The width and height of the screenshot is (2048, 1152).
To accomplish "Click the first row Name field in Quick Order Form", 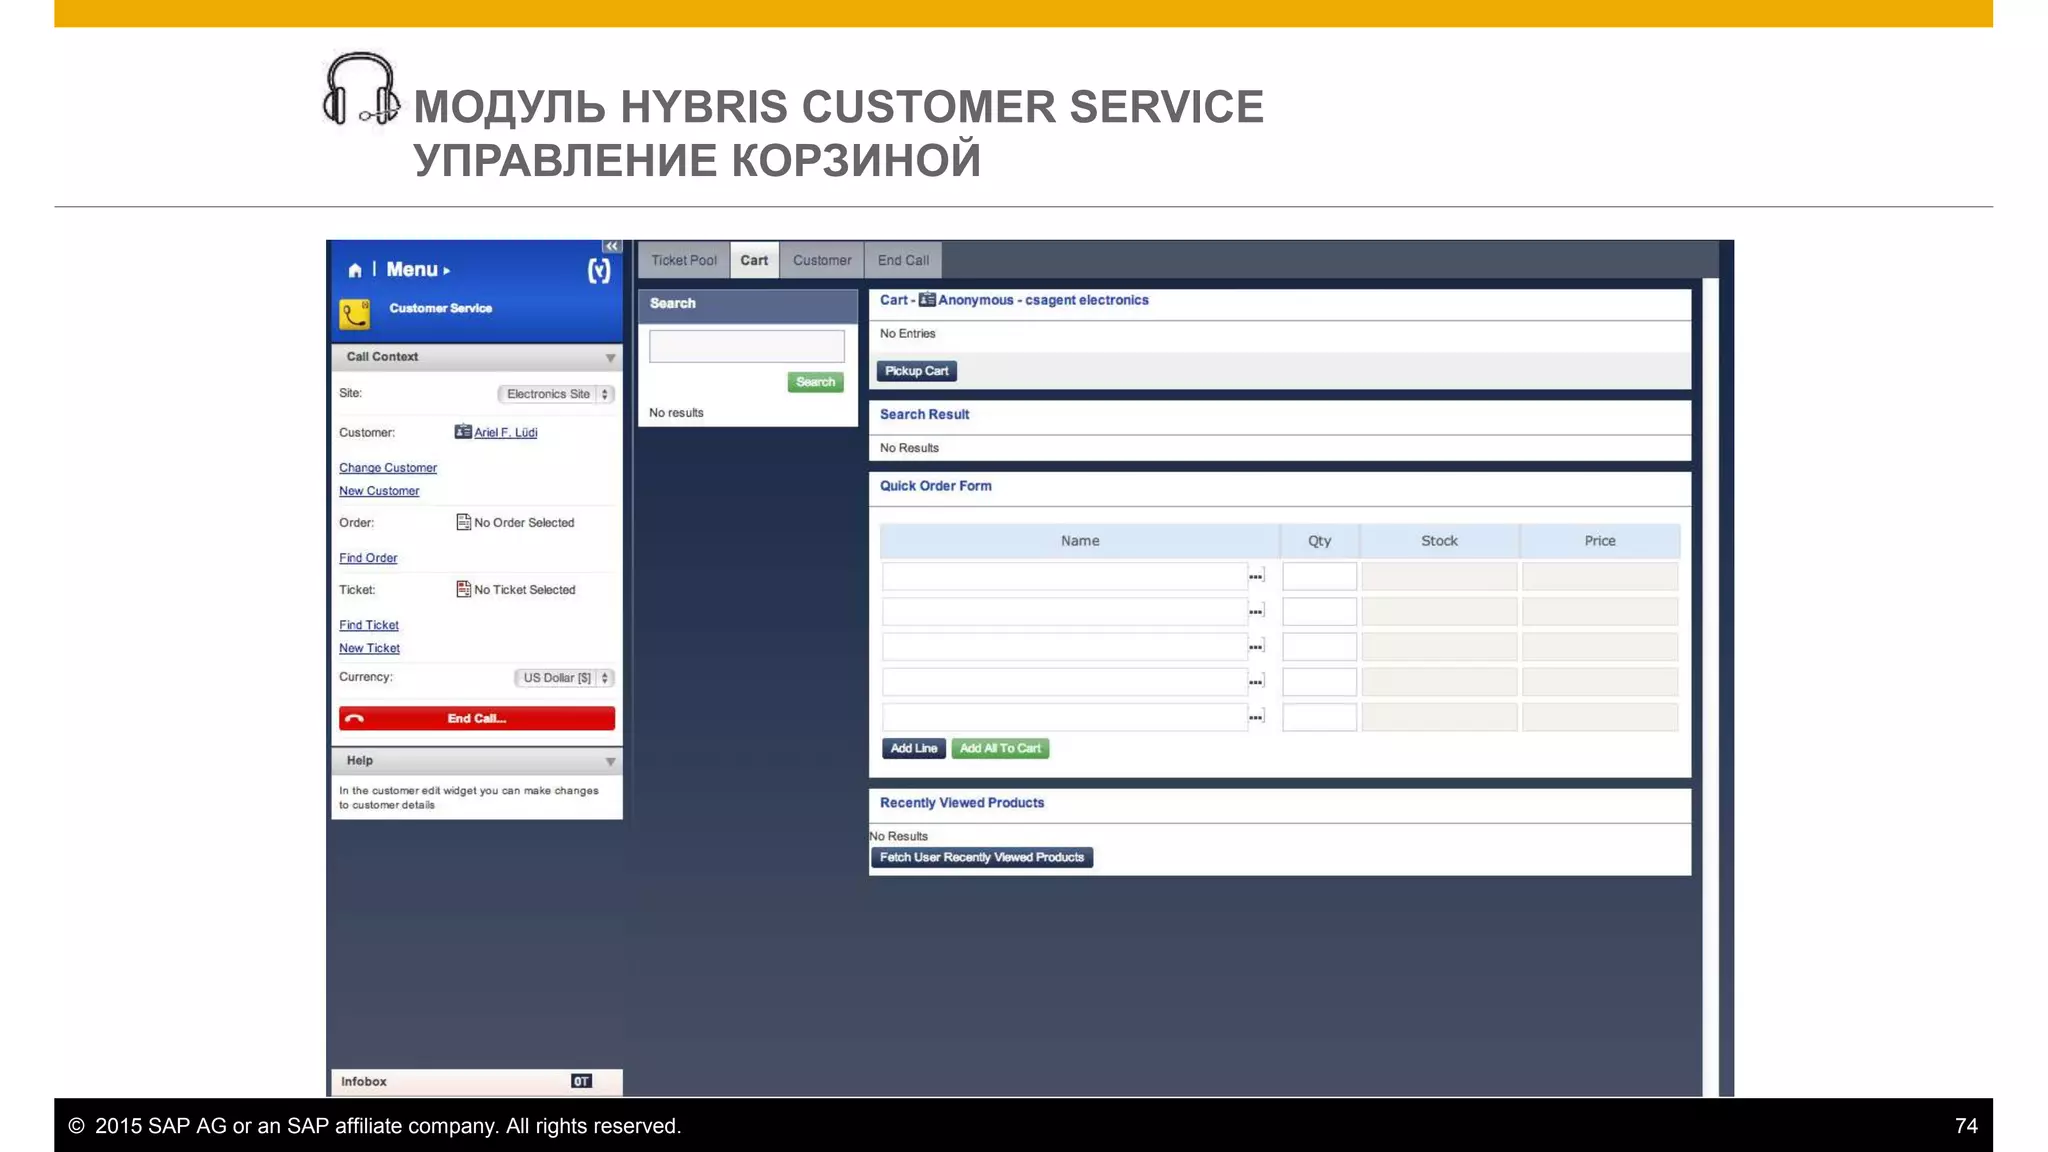I will [1065, 576].
